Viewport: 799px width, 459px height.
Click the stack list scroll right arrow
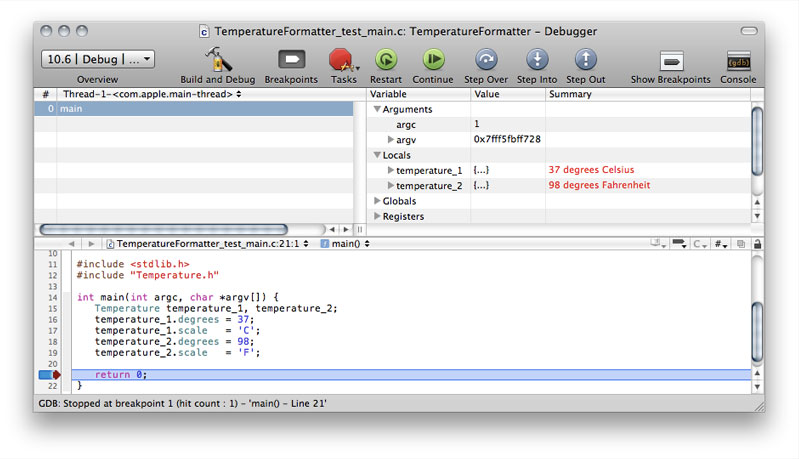tap(345, 230)
